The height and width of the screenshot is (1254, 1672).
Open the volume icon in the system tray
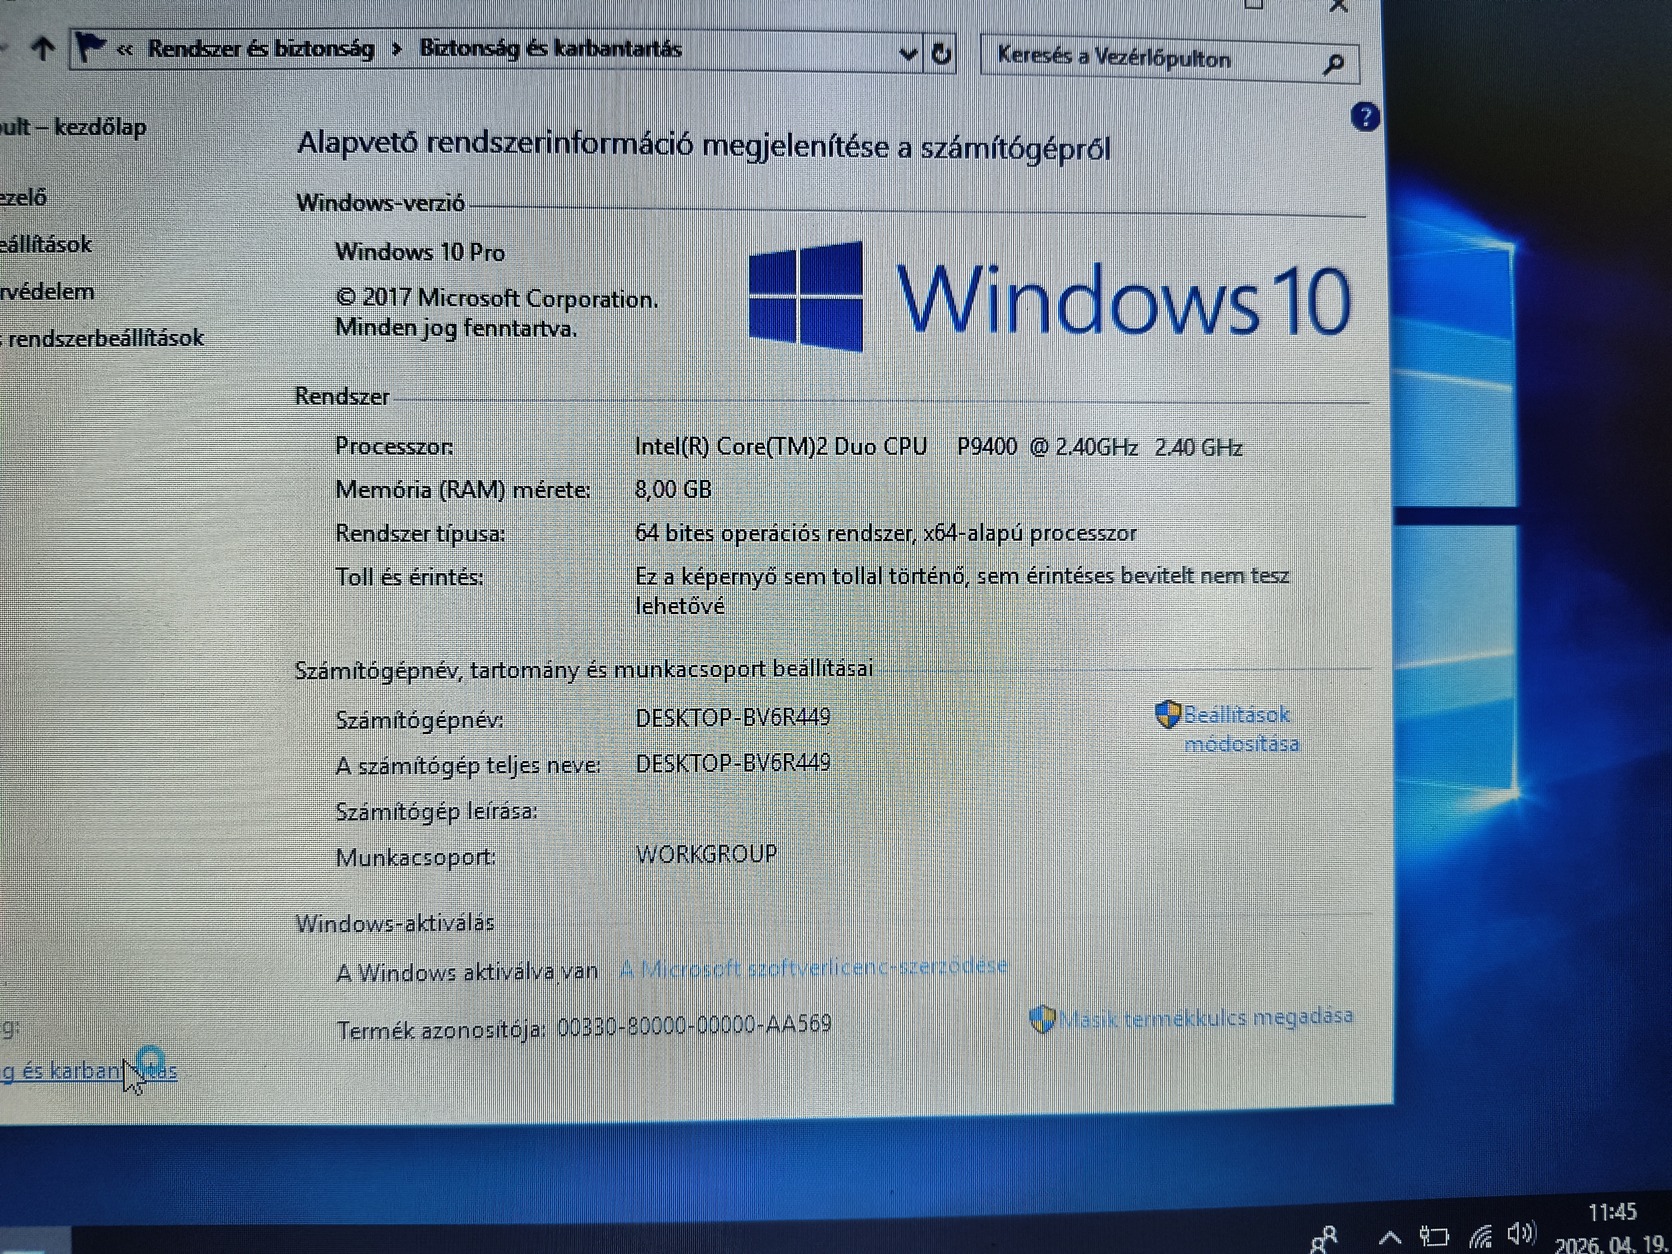point(1520,1234)
